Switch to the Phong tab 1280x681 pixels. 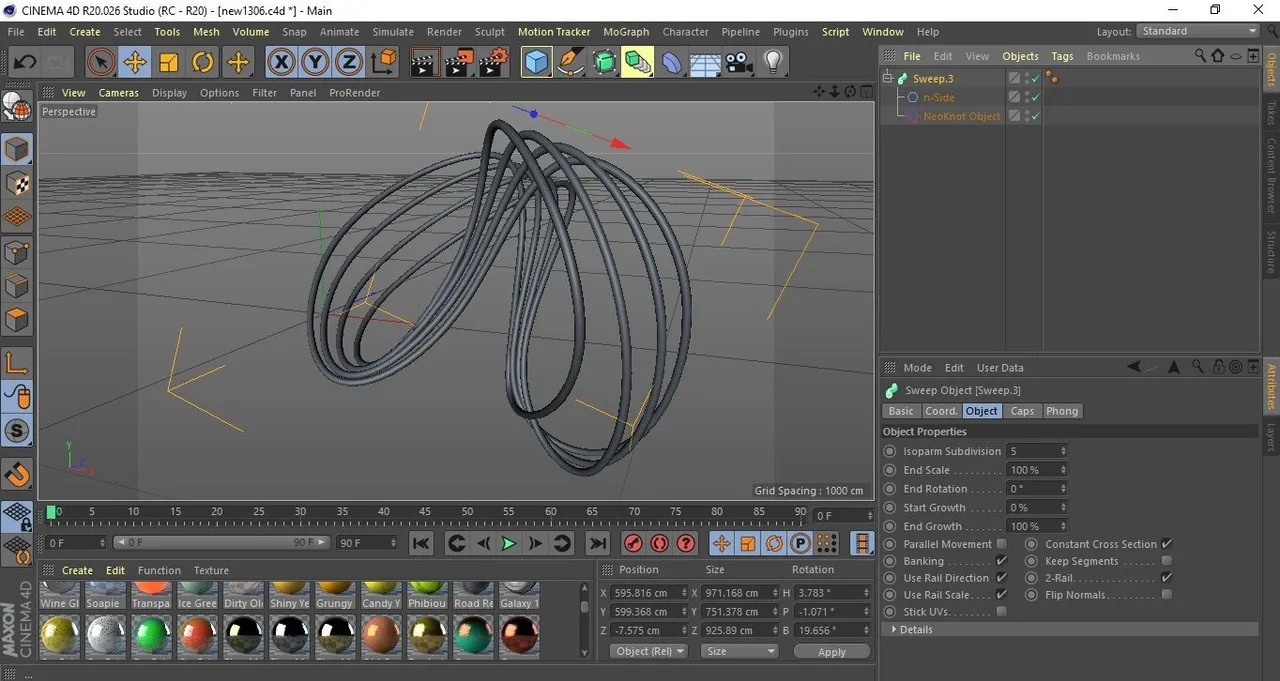[x=1062, y=411]
